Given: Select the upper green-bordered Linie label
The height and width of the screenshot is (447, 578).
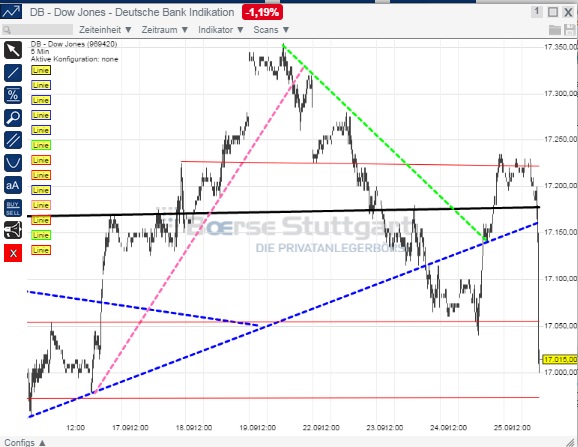Looking at the screenshot, I should pyautogui.click(x=41, y=145).
